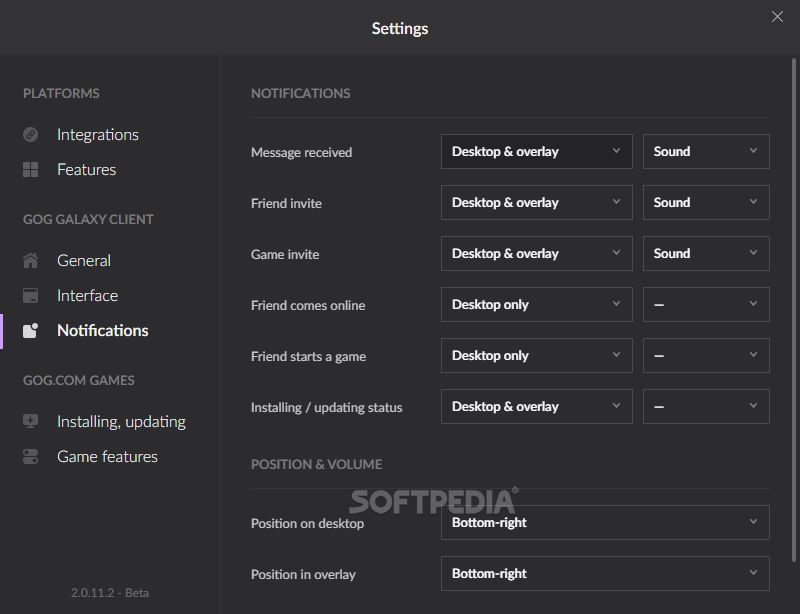Open Game features settings

[x=107, y=456]
